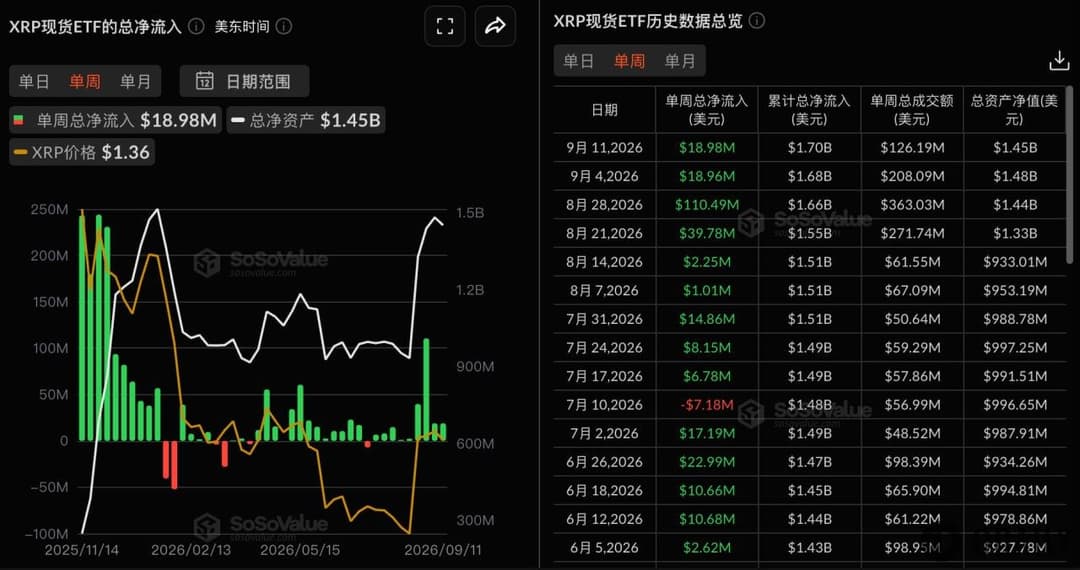Open info icon beside 美东时间
Viewport: 1080px width, 570px height.
tap(283, 27)
